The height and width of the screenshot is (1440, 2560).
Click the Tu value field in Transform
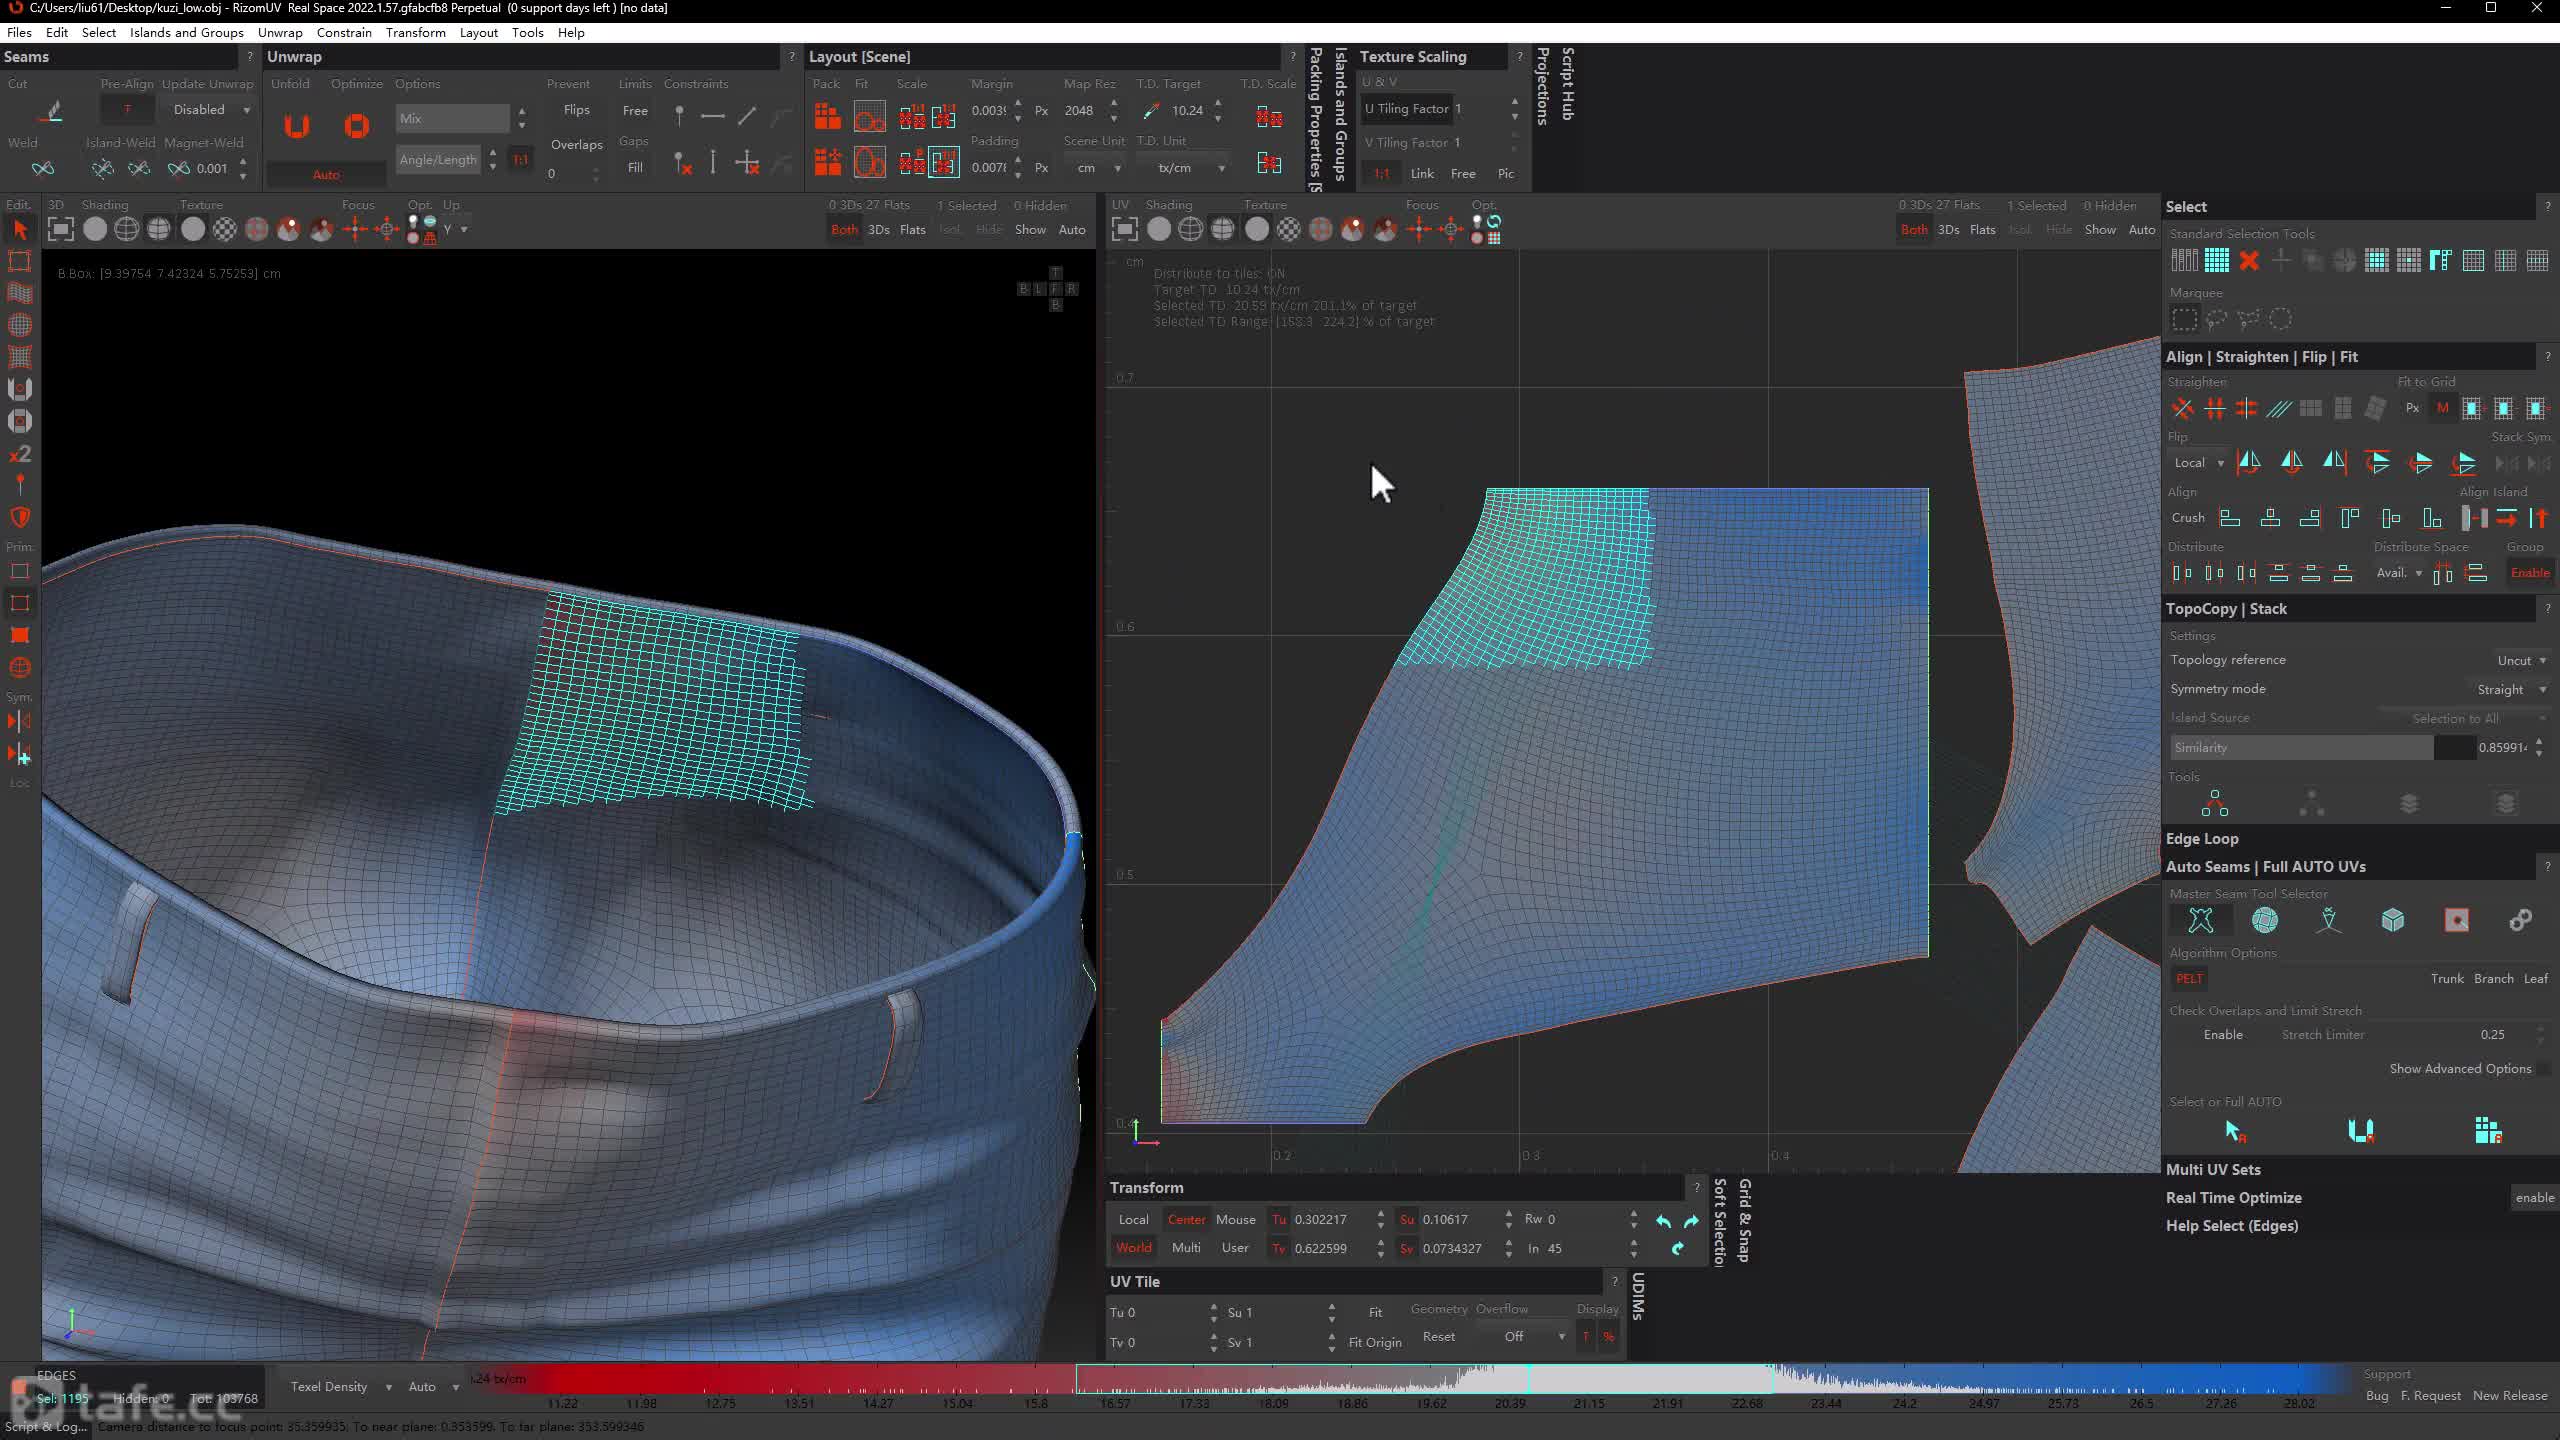[x=1331, y=1219]
